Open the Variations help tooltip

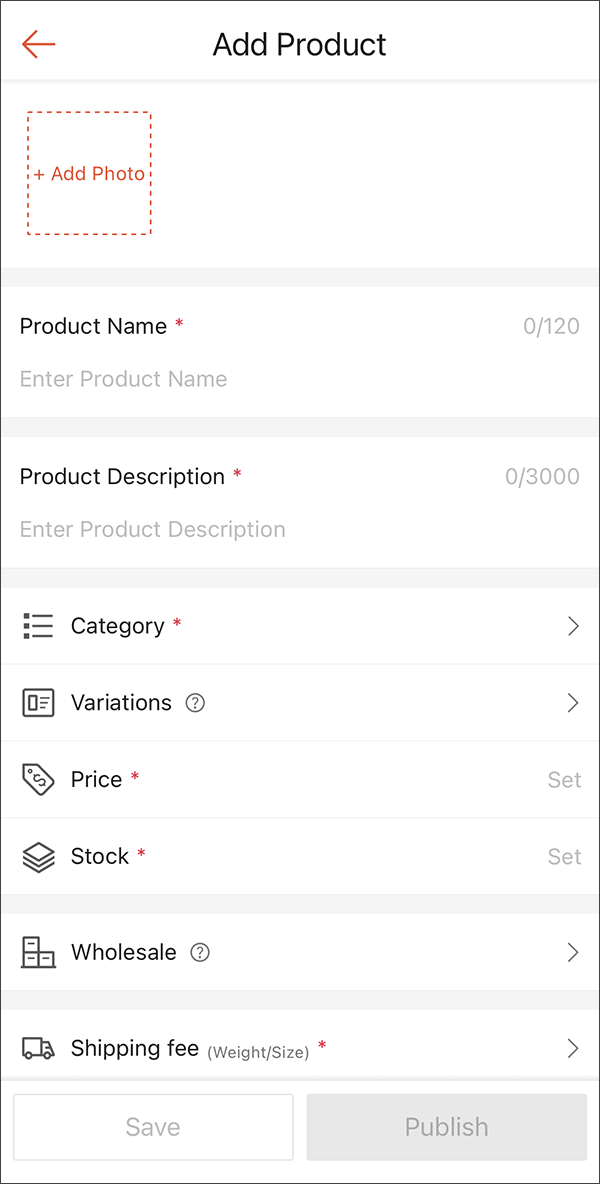coord(196,703)
